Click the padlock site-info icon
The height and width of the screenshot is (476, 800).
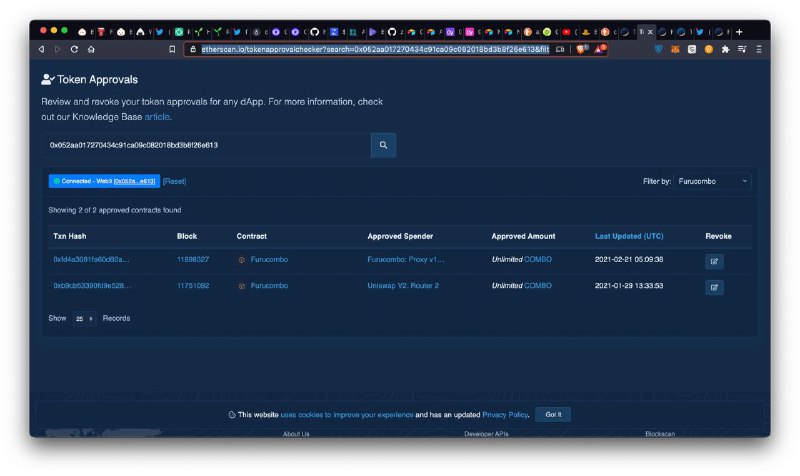193,49
